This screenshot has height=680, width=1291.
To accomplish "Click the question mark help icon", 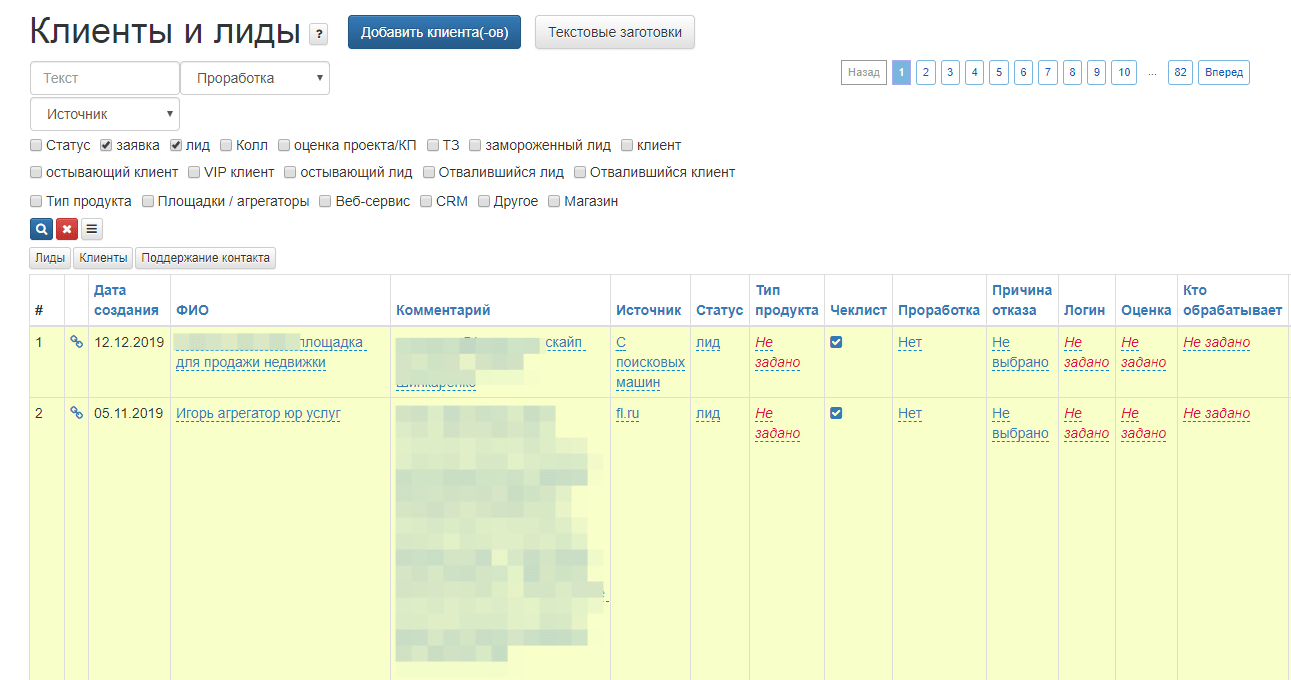I will 318,35.
